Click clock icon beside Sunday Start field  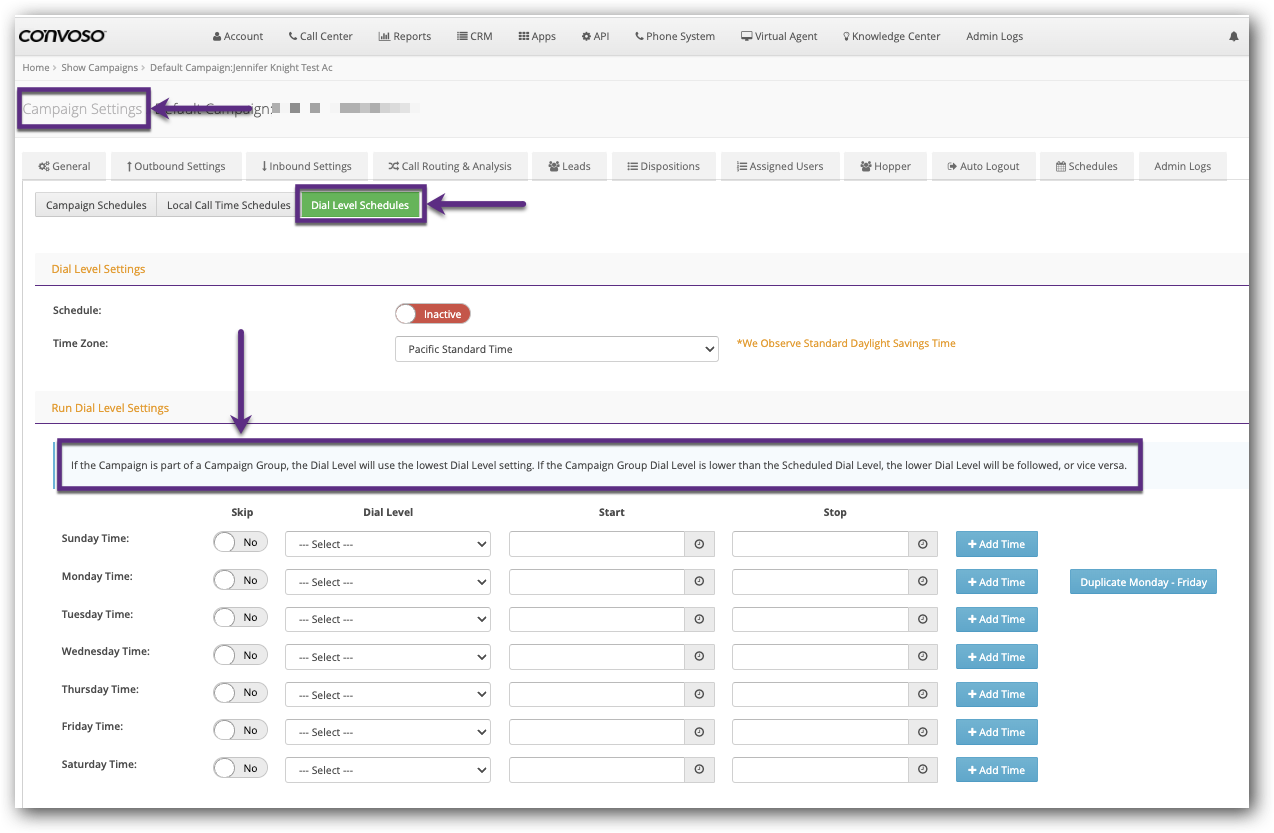click(699, 544)
